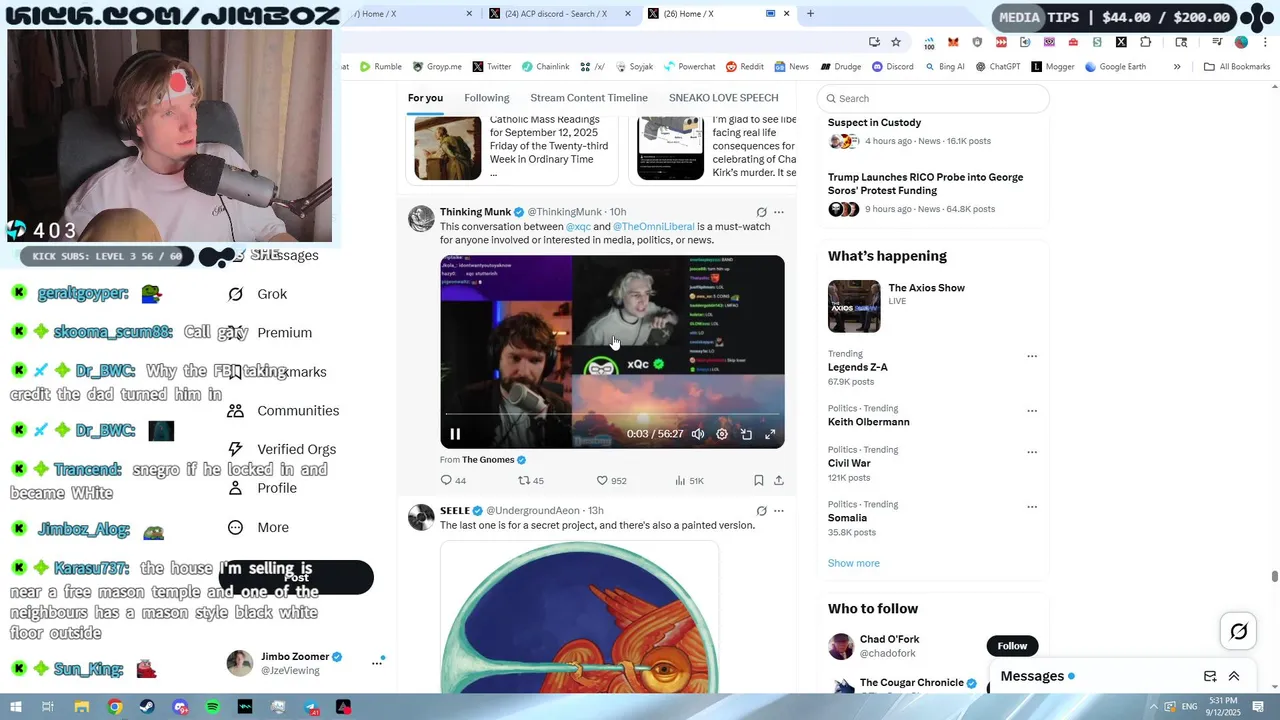The height and width of the screenshot is (720, 1280).
Task: Repost the Thinking Munk post
Action: (530, 481)
